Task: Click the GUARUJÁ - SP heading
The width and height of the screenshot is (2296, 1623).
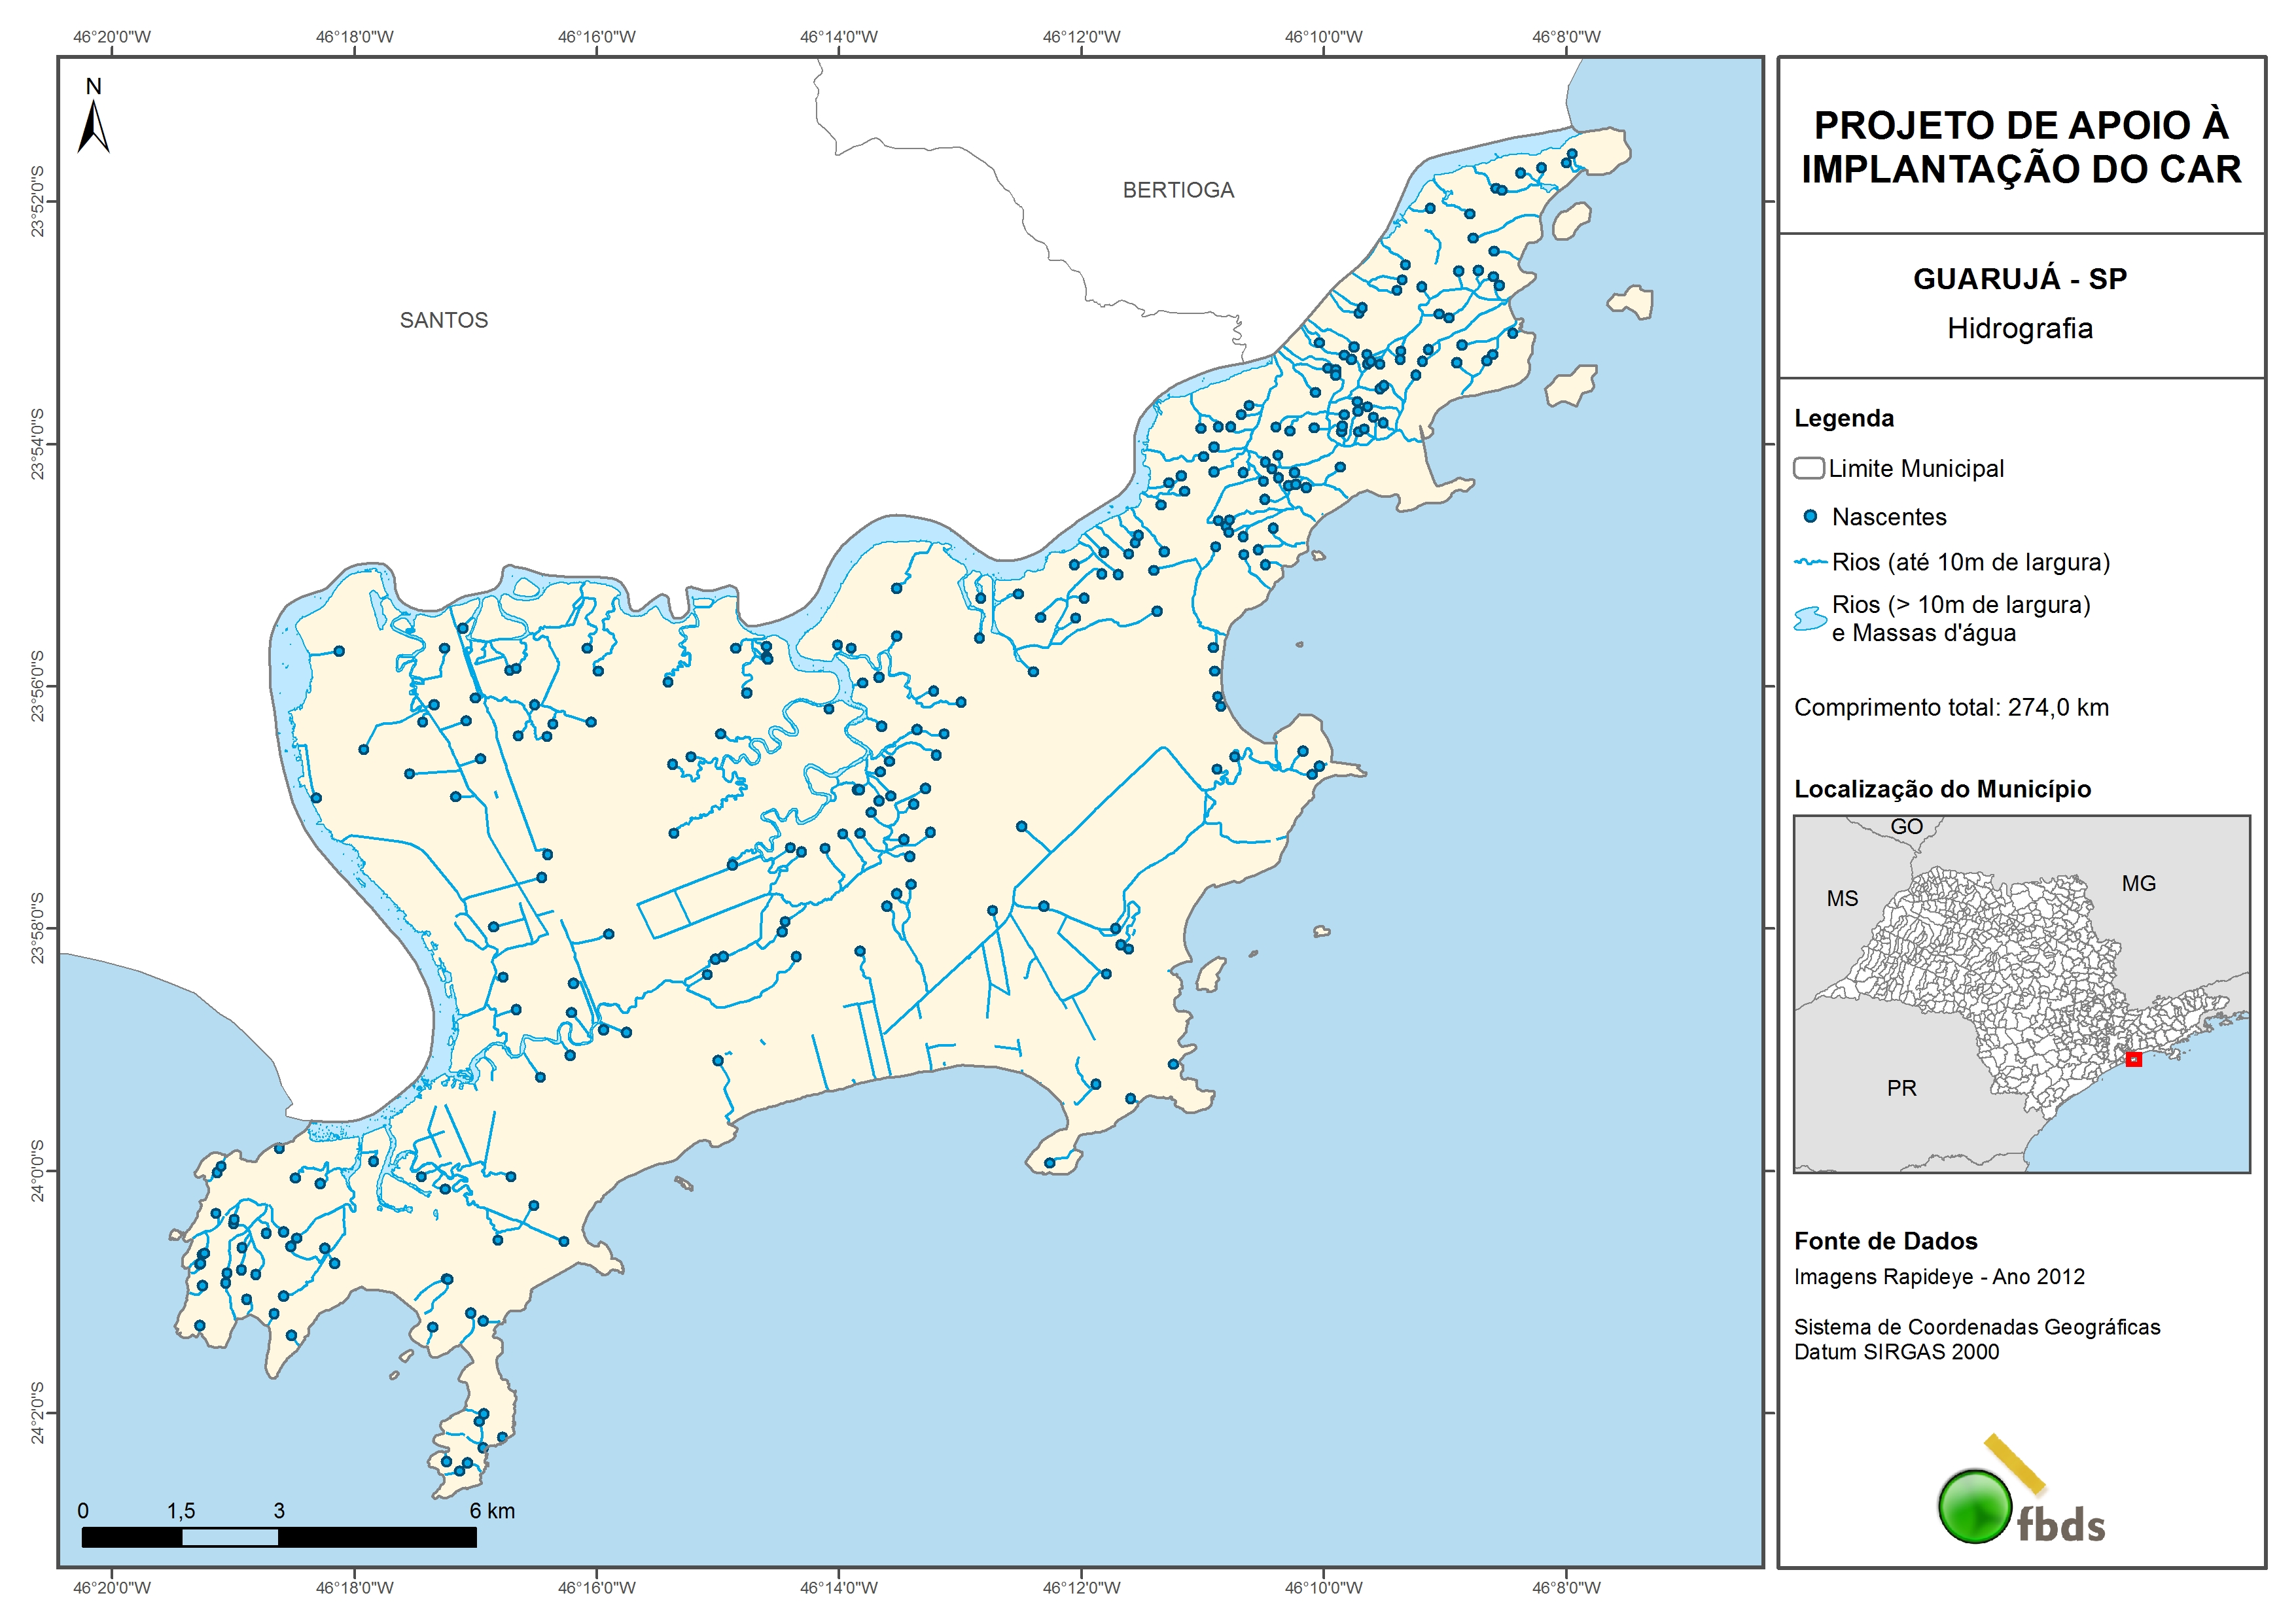Action: click(2020, 279)
